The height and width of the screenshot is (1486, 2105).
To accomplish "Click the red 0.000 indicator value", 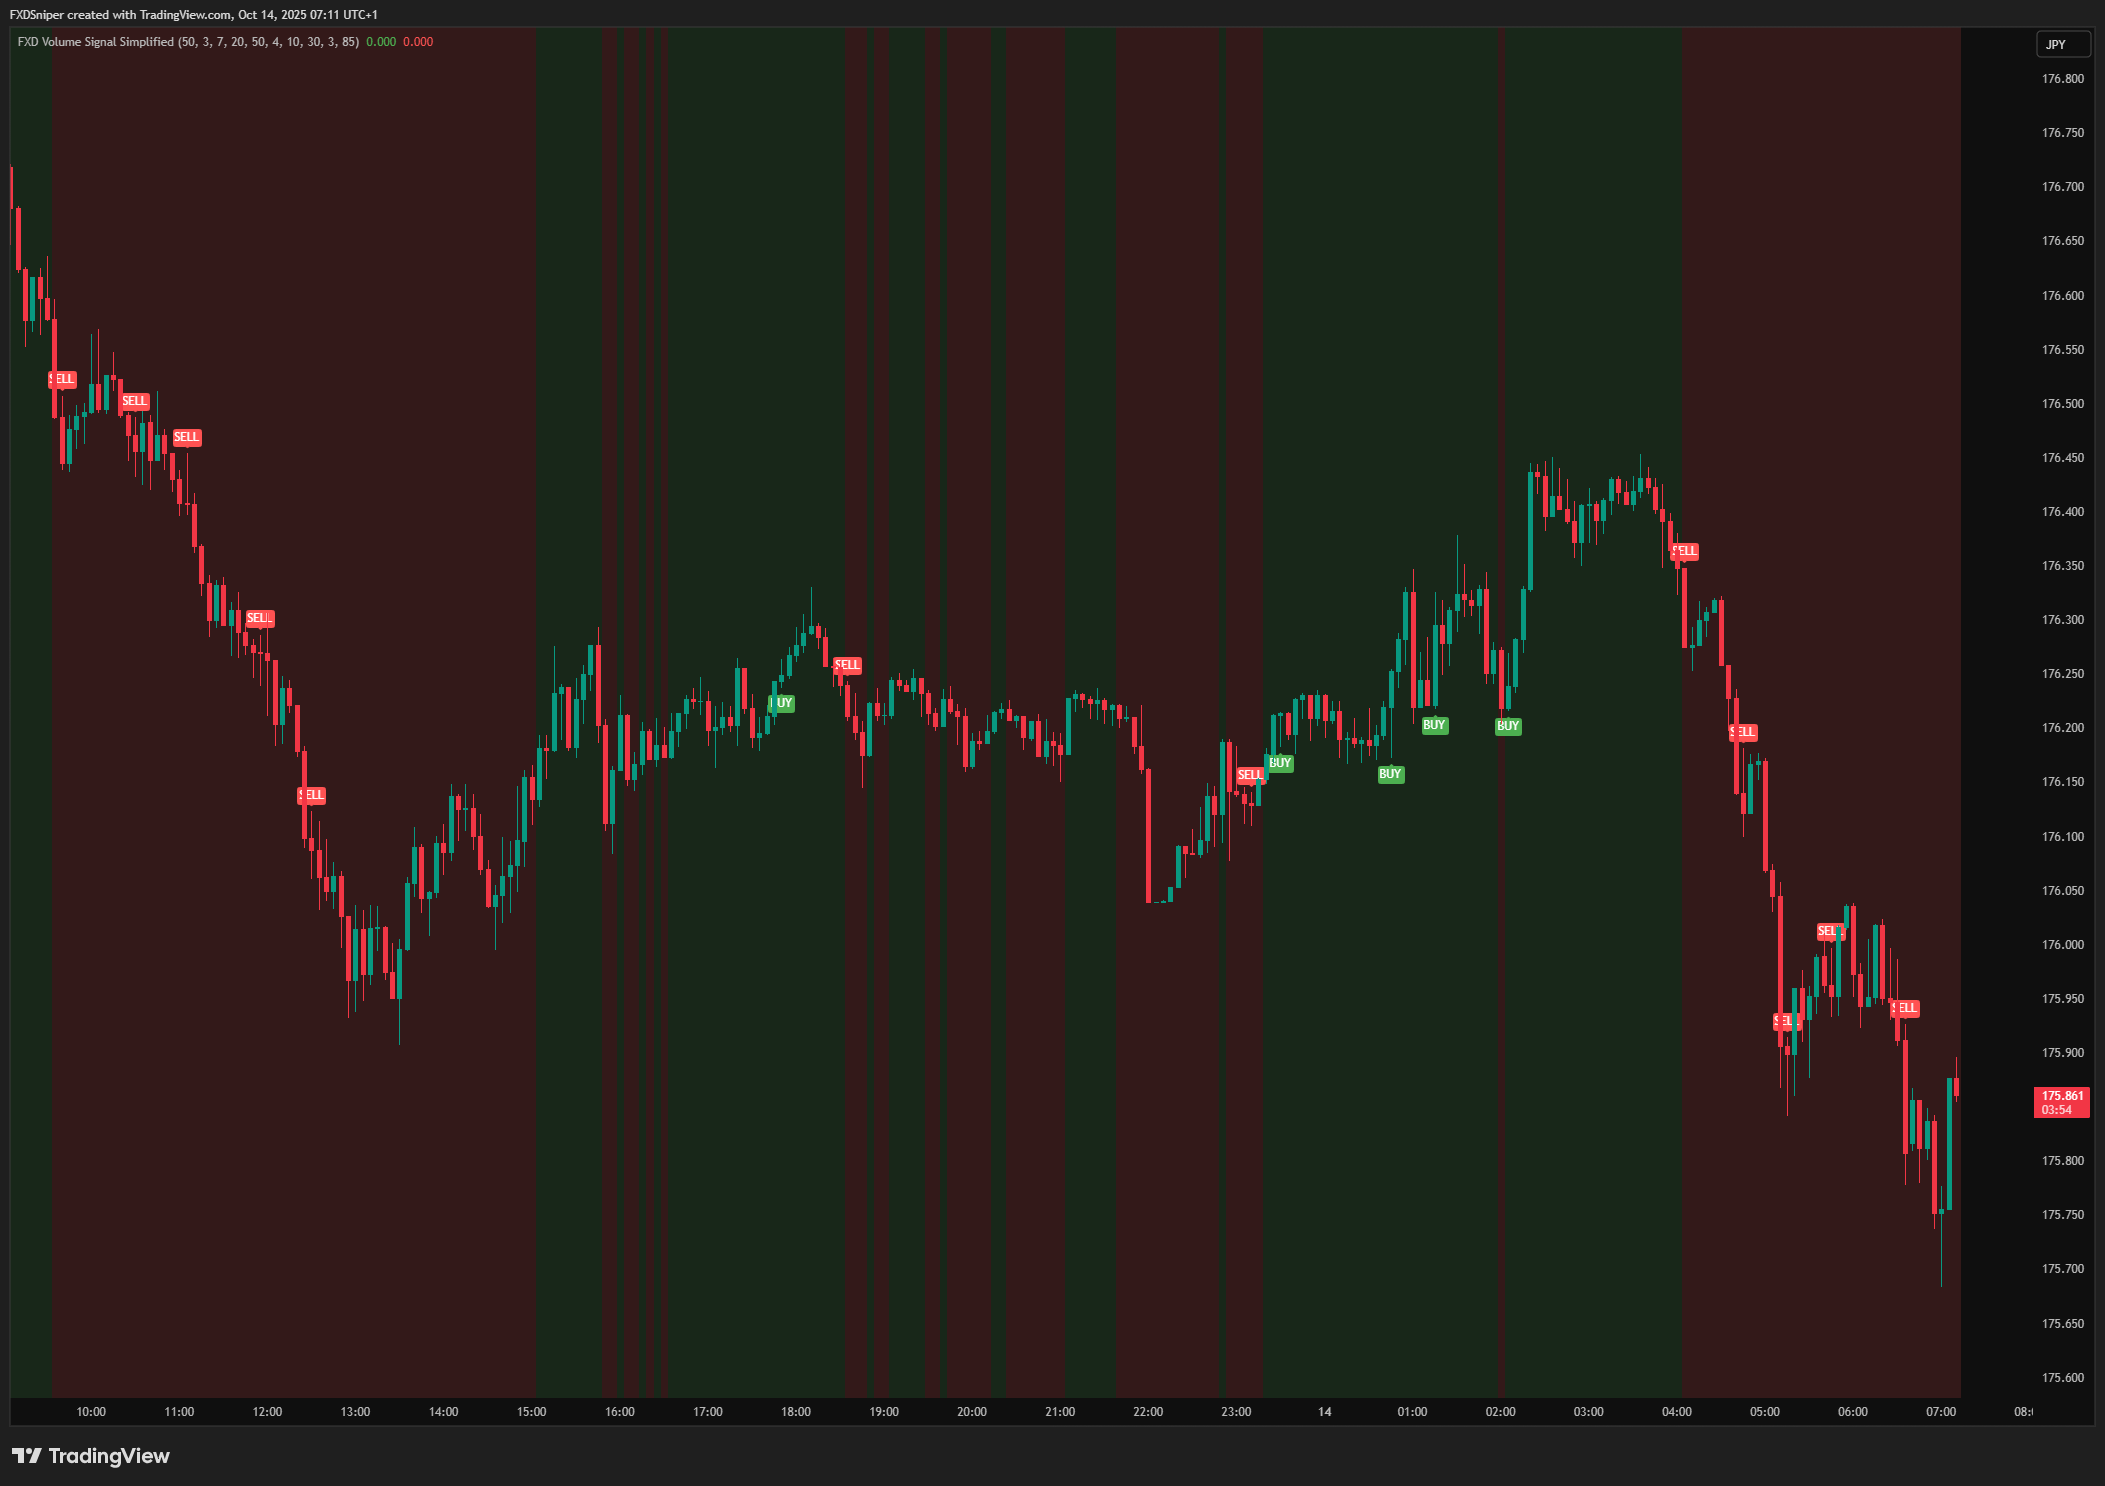I will coord(418,42).
